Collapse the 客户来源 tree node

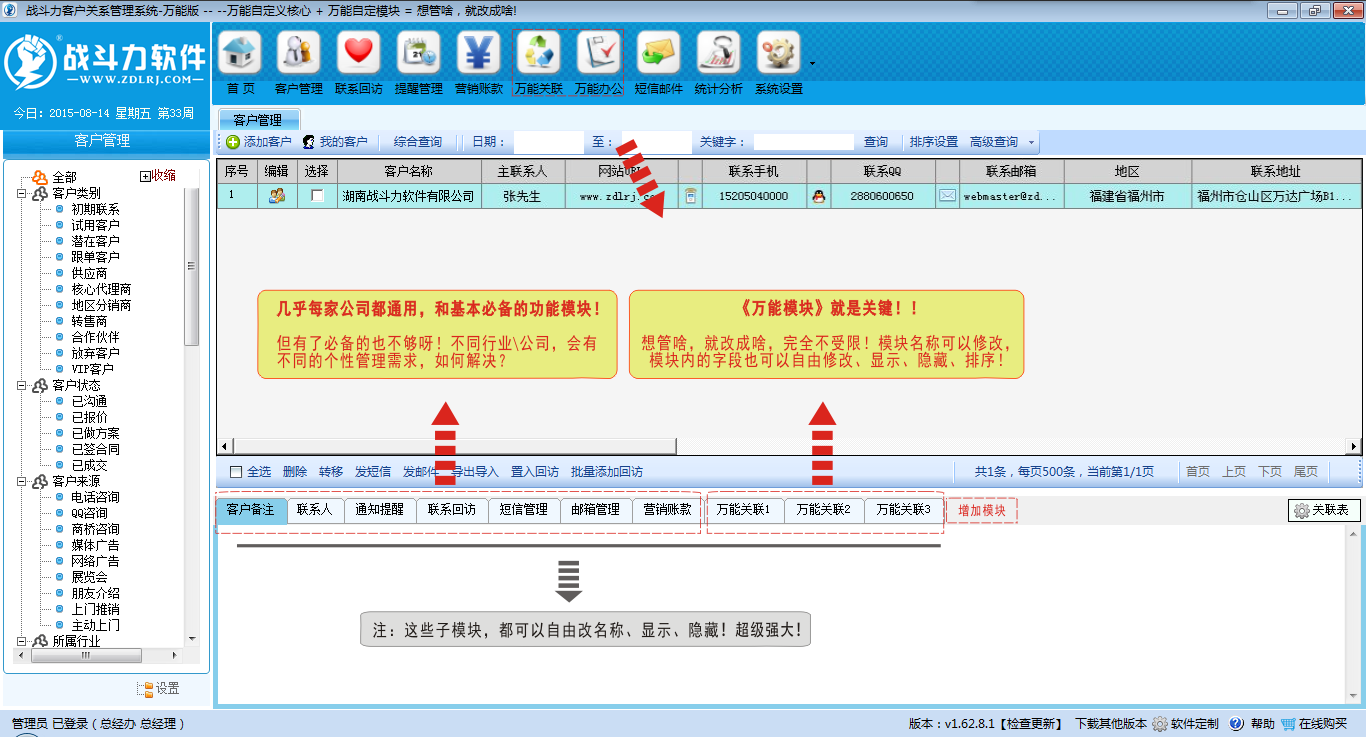(21, 481)
